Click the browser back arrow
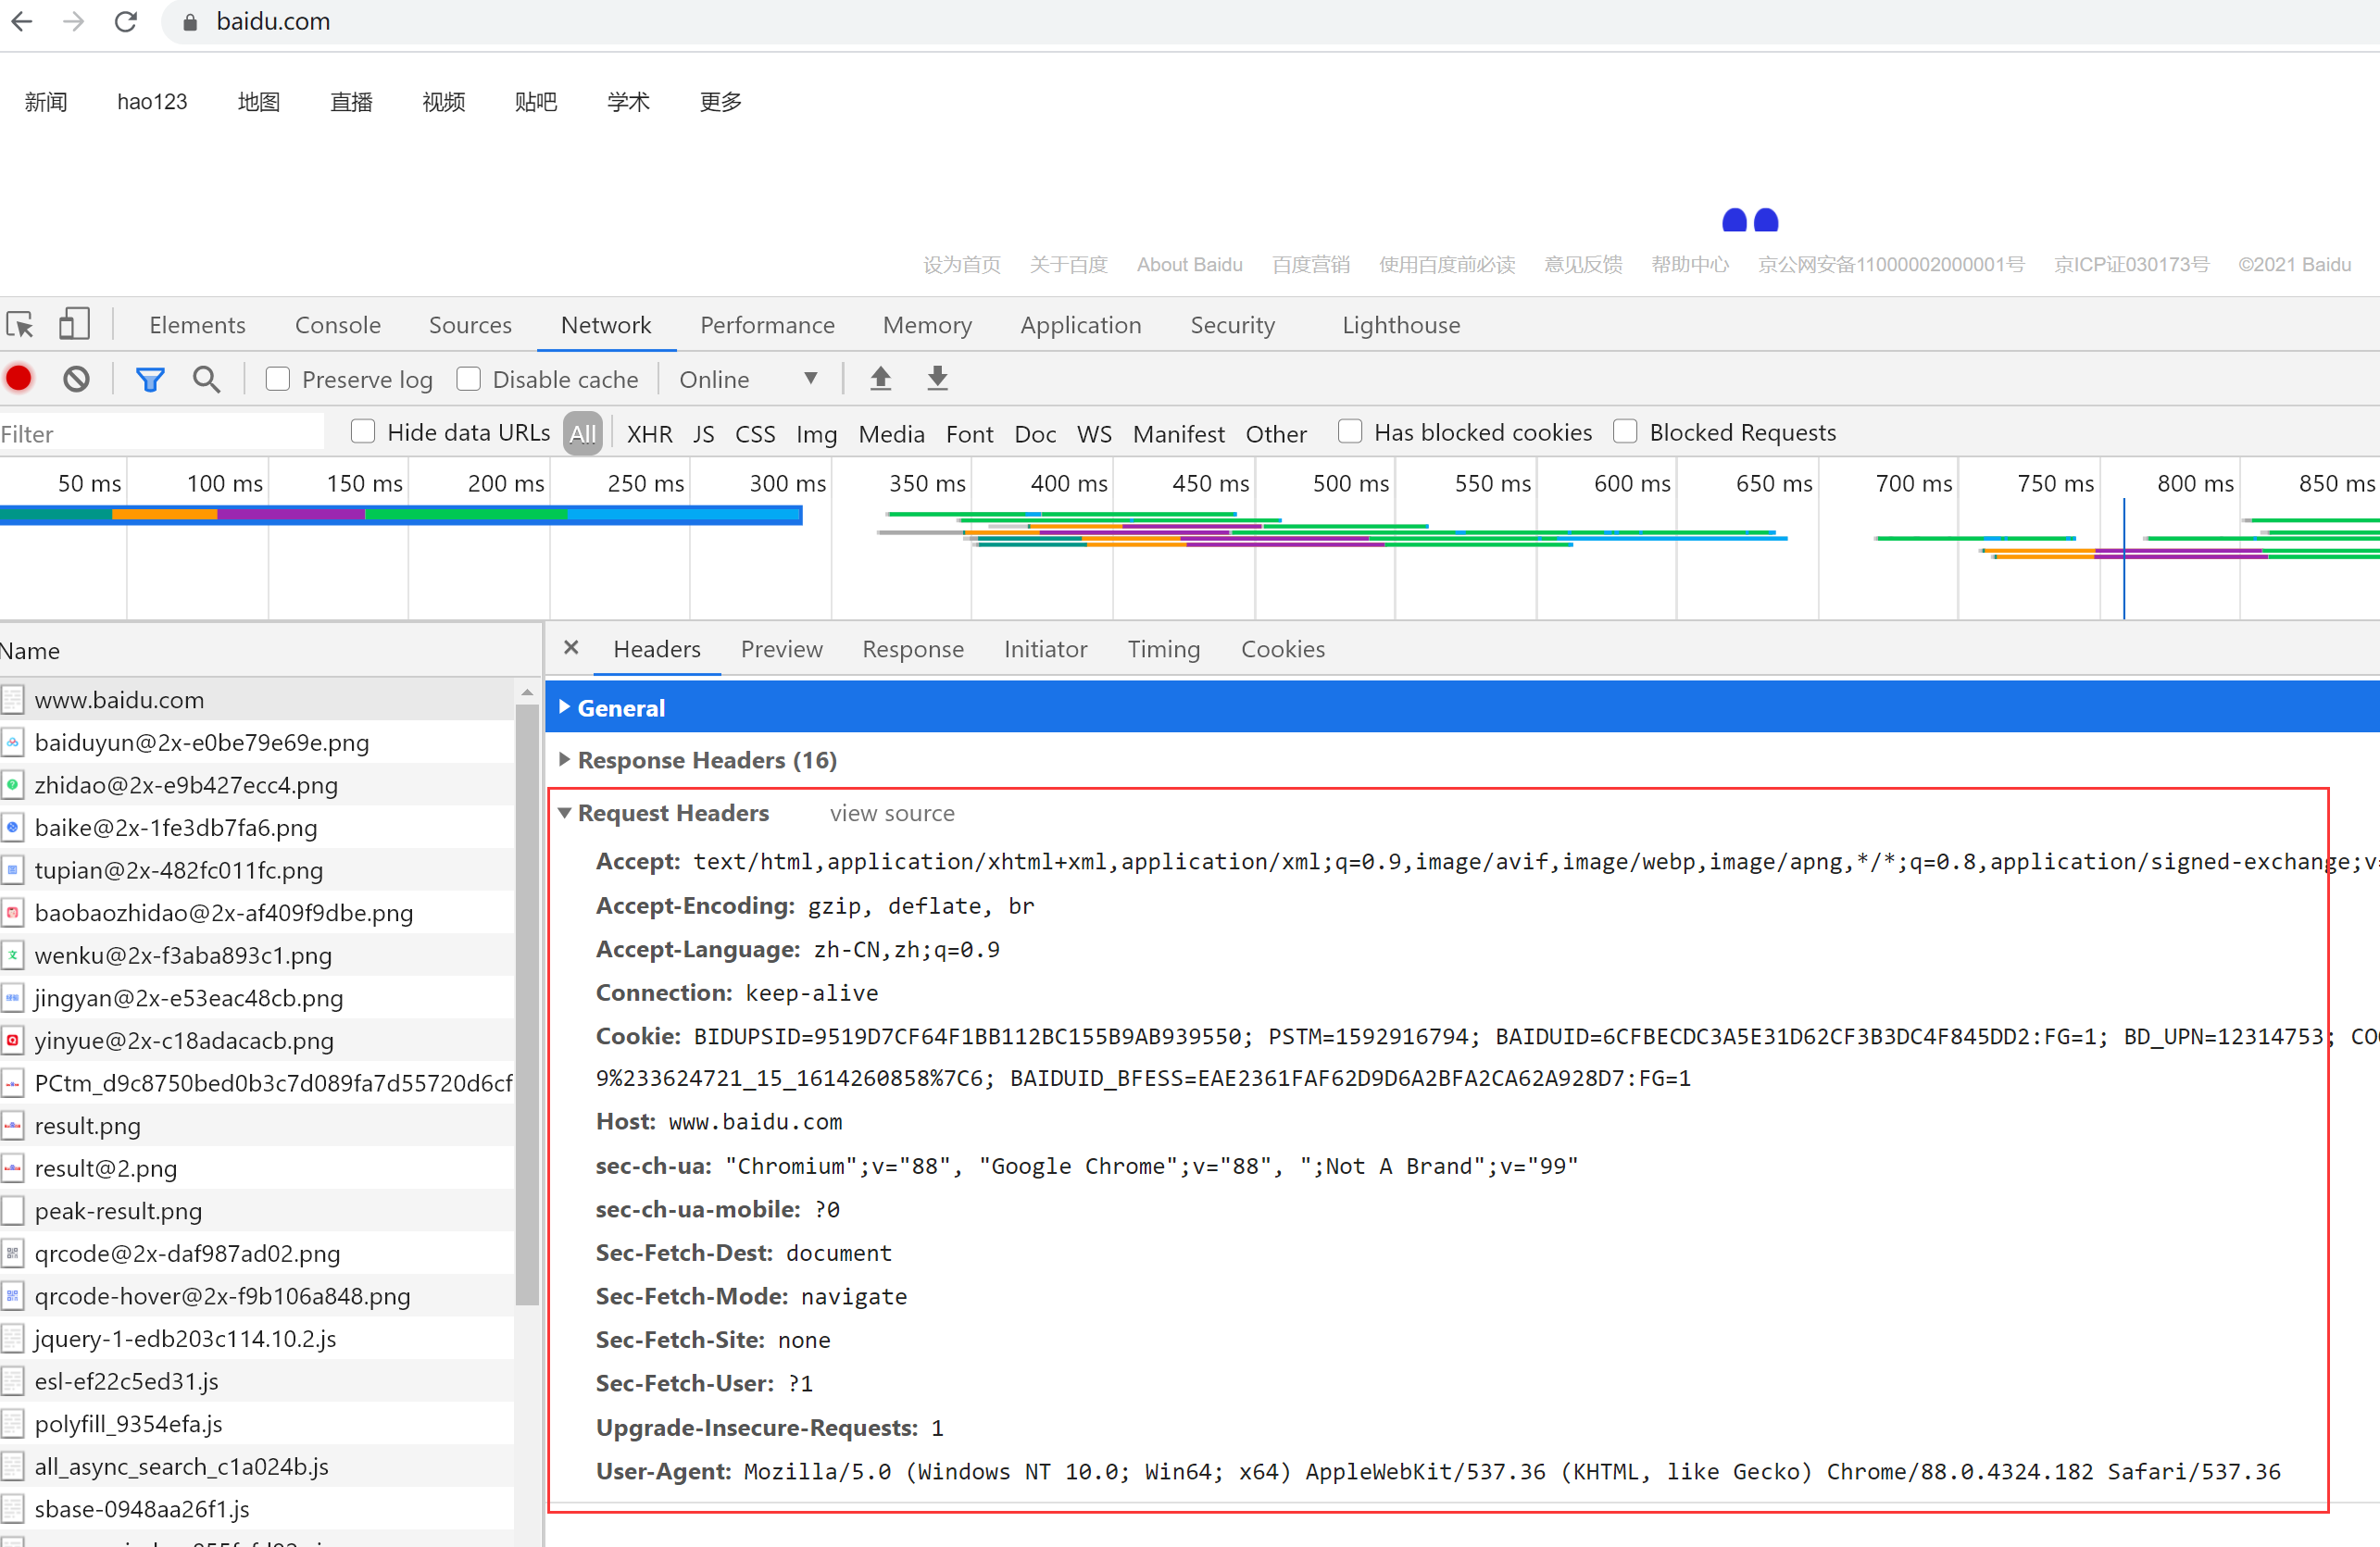This screenshot has height=1547, width=2380. pos(22,21)
